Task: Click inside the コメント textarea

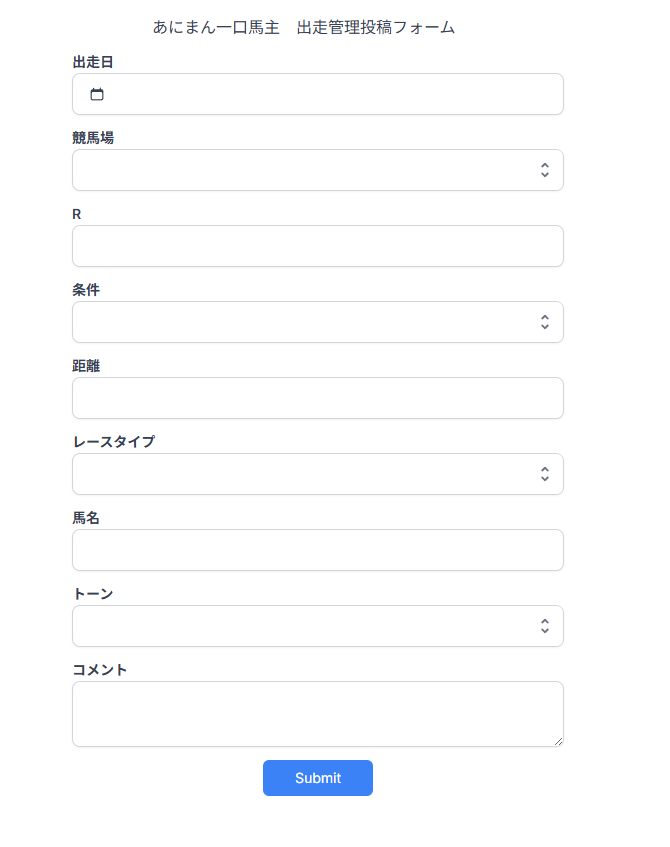Action: click(317, 713)
